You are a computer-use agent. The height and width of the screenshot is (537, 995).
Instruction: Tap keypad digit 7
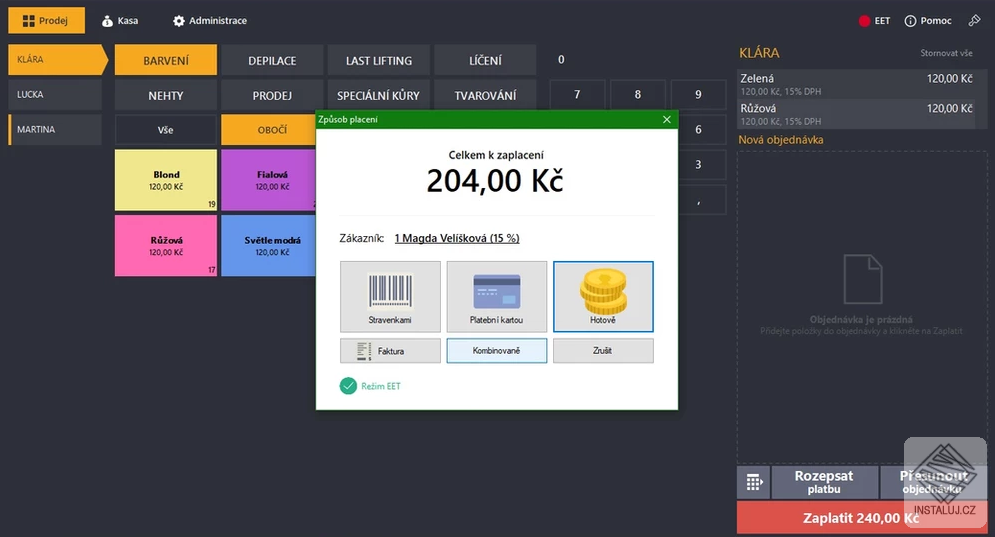click(x=577, y=95)
